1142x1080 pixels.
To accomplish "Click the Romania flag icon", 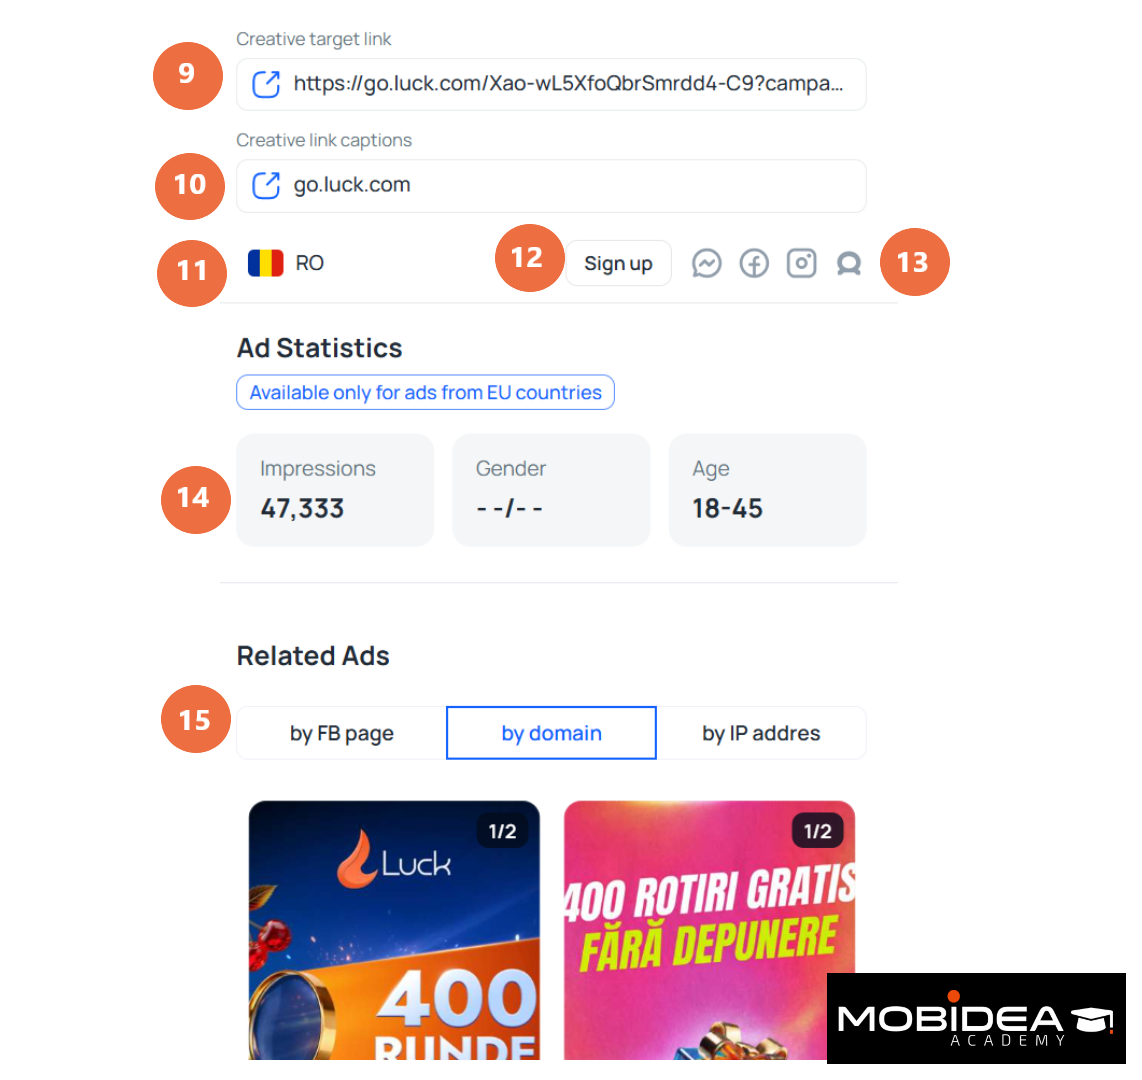I will click(265, 263).
